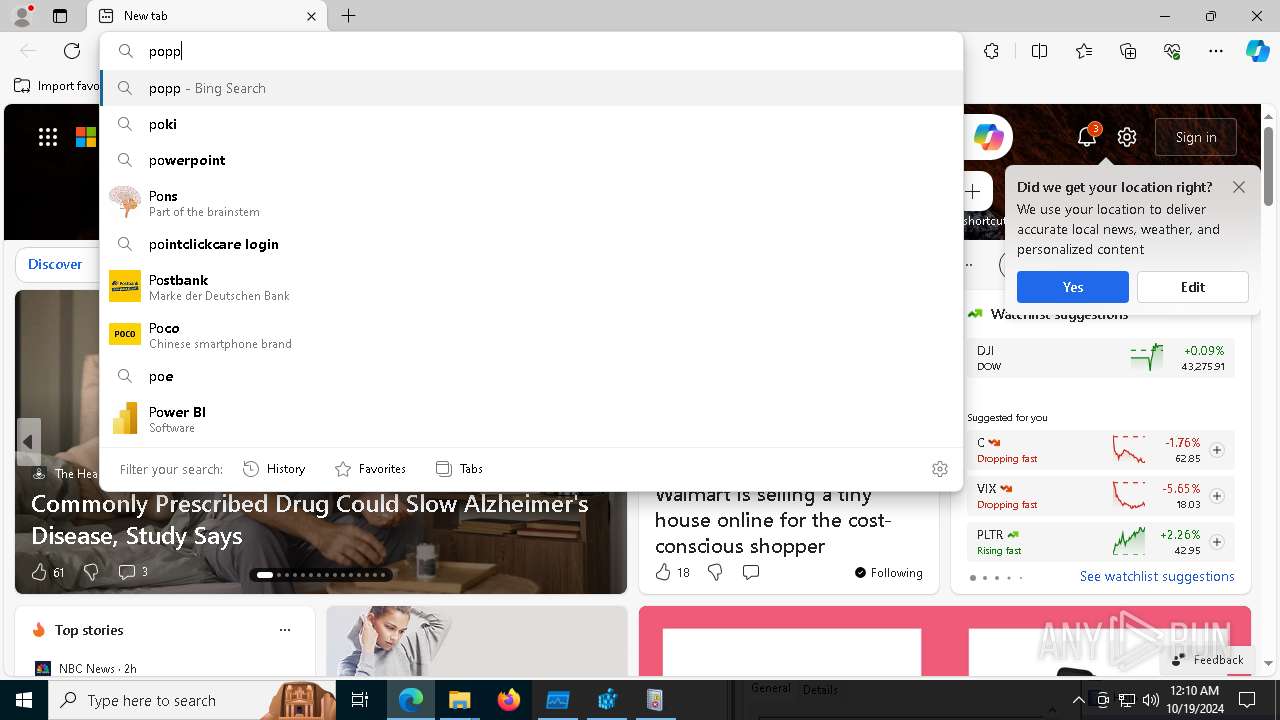Screen dimensions: 1280x720
Task: Open the profile icon in title bar
Action: (x=21, y=16)
